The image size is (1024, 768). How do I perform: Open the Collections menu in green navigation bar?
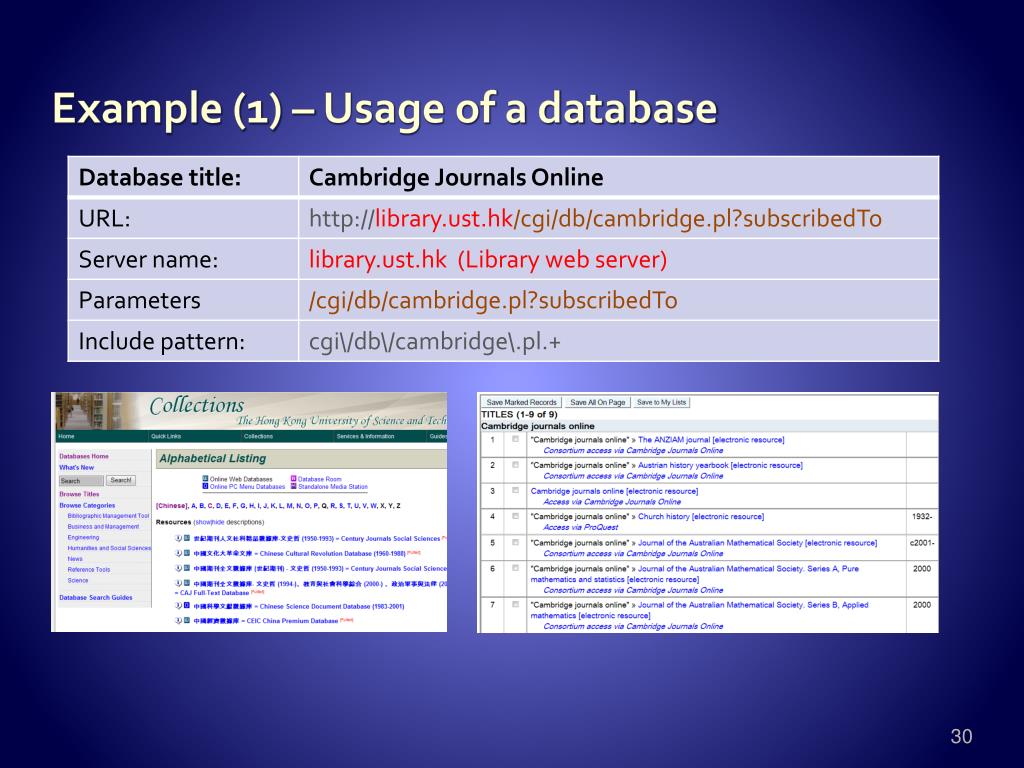click(259, 436)
